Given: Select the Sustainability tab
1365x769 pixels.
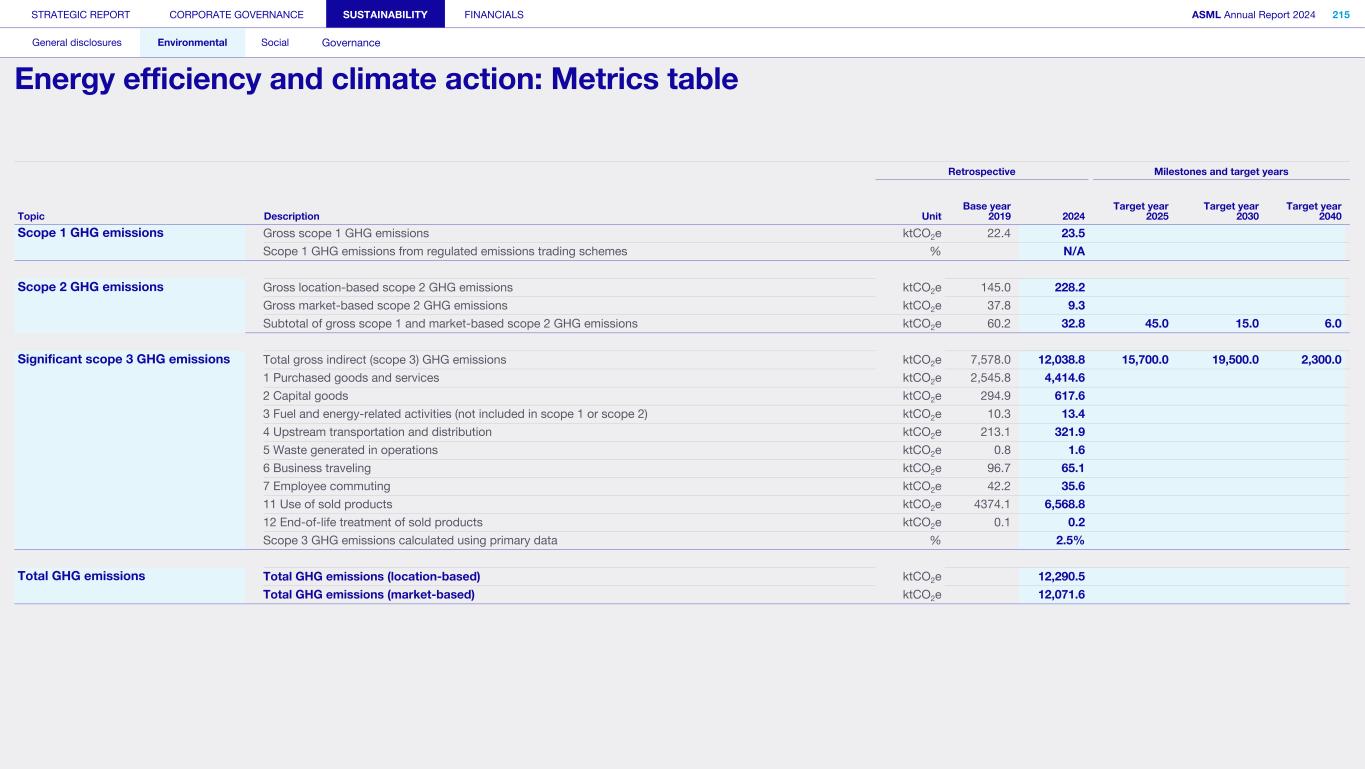Looking at the screenshot, I should (x=385, y=14).
